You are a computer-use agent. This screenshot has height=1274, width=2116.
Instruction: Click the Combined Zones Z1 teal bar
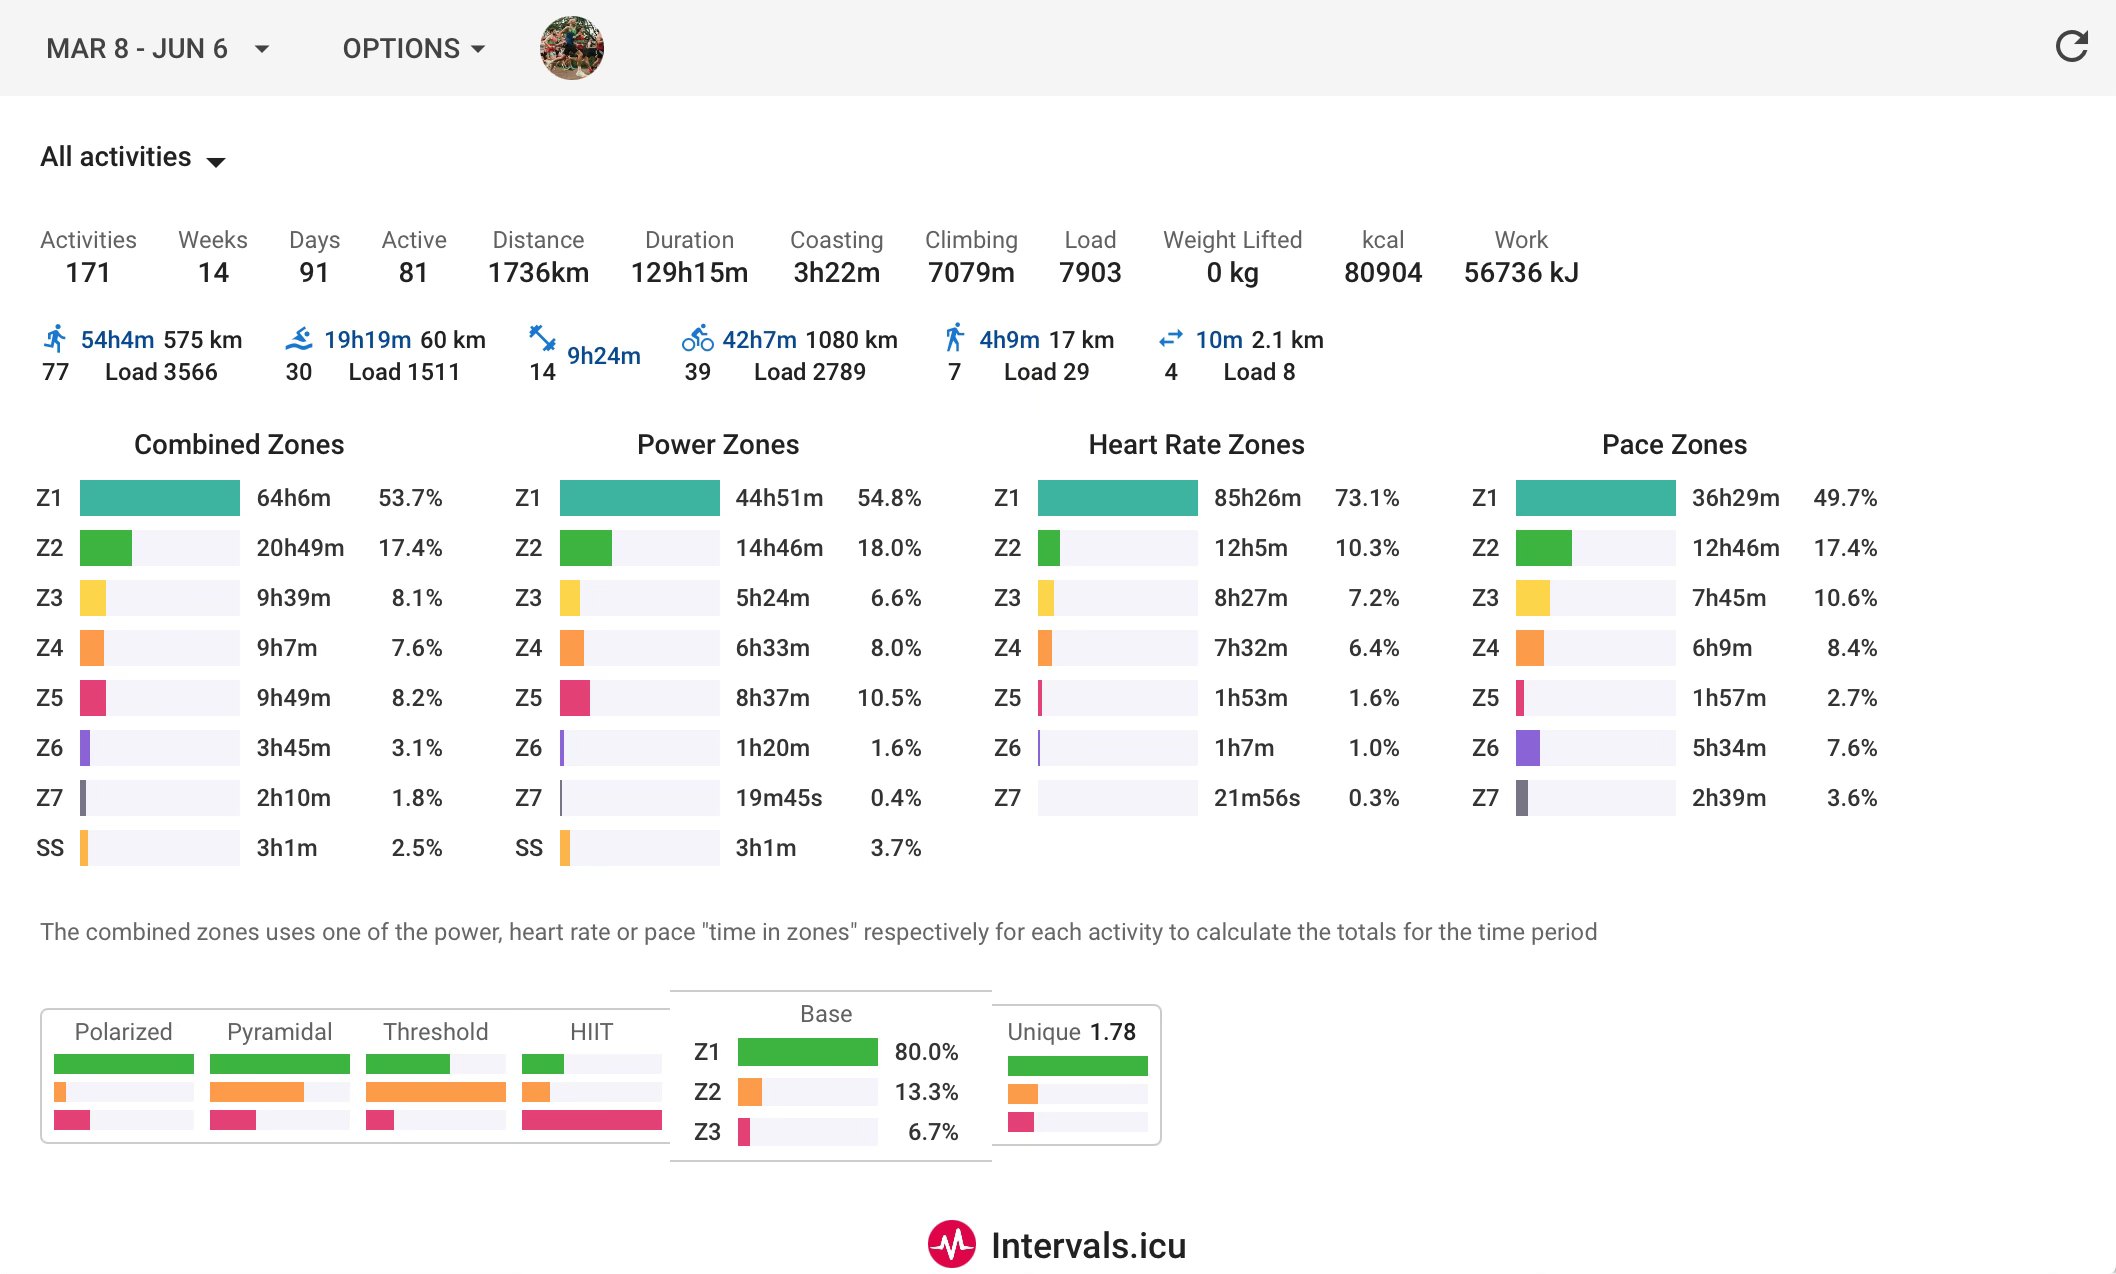pos(159,498)
